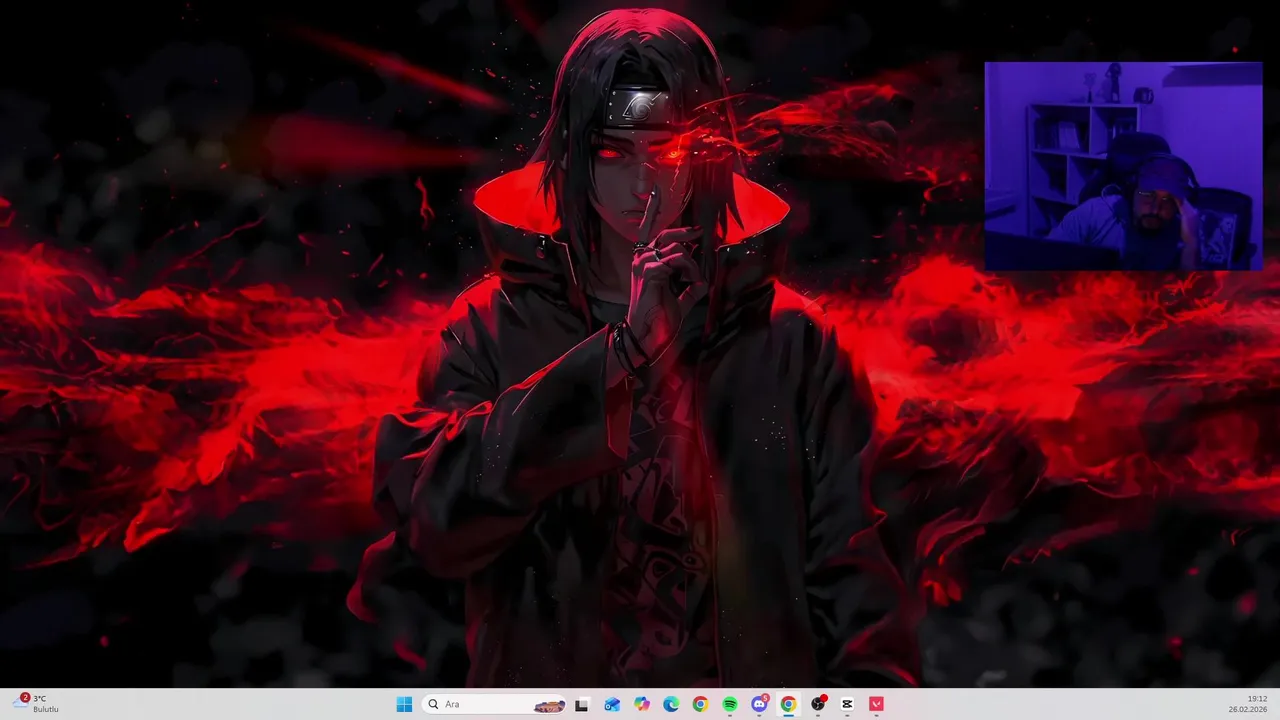1280x720 pixels.
Task: Open Task View from the taskbar
Action: (581, 704)
